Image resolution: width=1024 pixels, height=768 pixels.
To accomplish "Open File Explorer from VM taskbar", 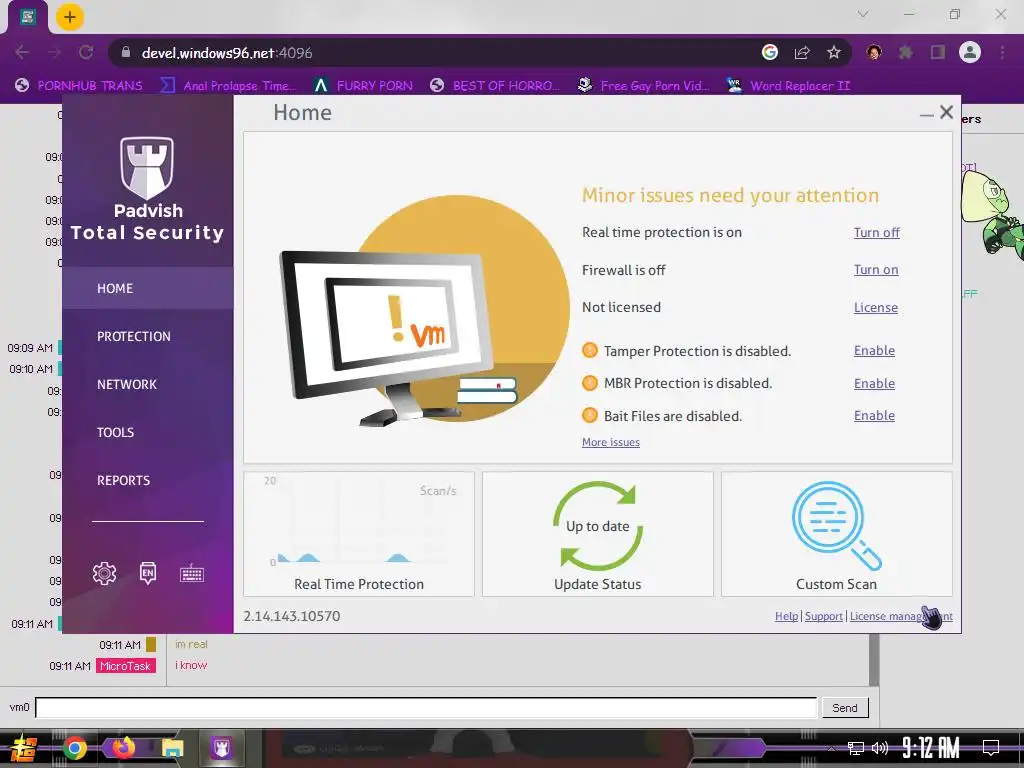I will [x=172, y=748].
